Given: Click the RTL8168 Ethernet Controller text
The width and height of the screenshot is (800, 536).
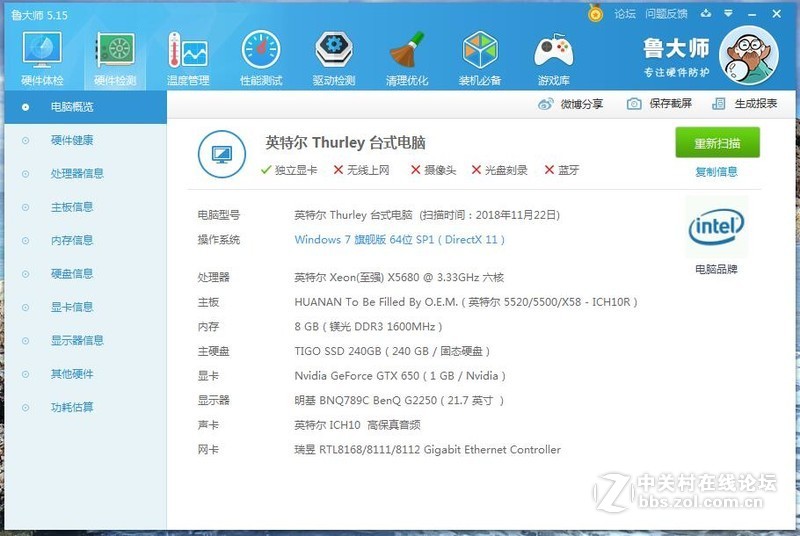Looking at the screenshot, I should point(427,450).
